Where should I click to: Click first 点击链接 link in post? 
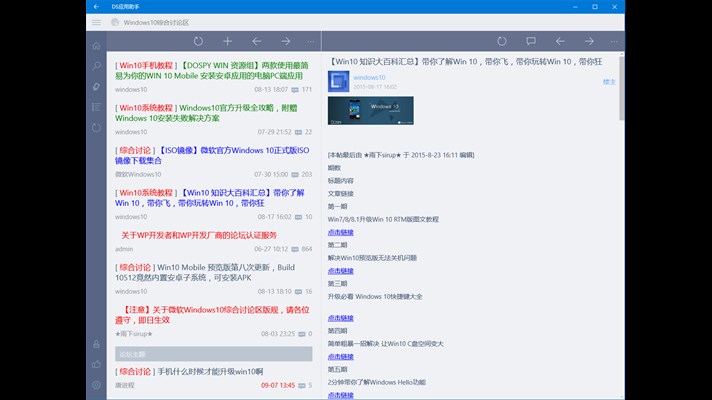coord(341,231)
